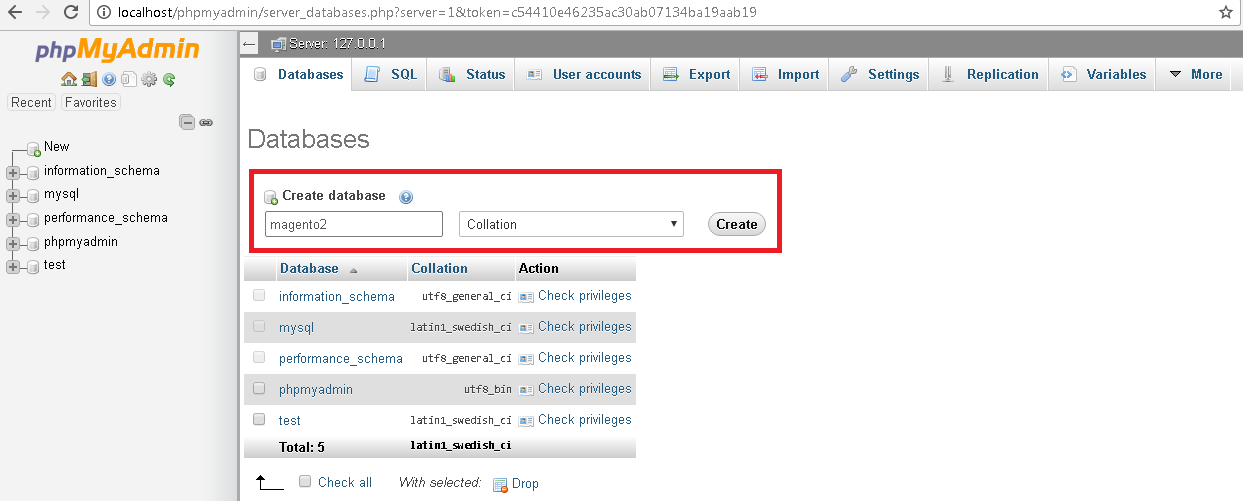Click the New database icon in tree
This screenshot has width=1243, height=501.
pyautogui.click(x=33, y=148)
